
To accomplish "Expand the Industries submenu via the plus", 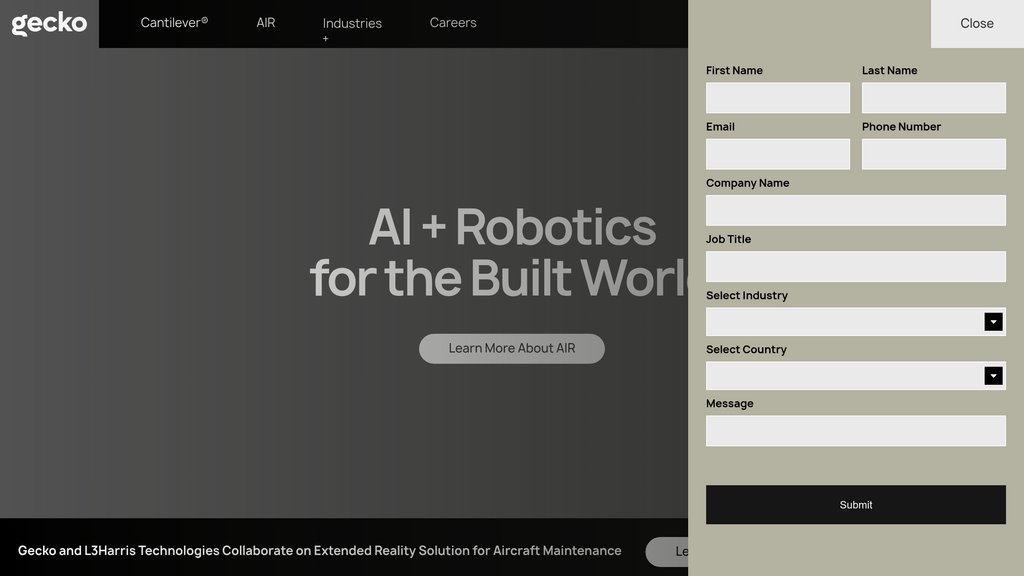I will [x=325, y=38].
